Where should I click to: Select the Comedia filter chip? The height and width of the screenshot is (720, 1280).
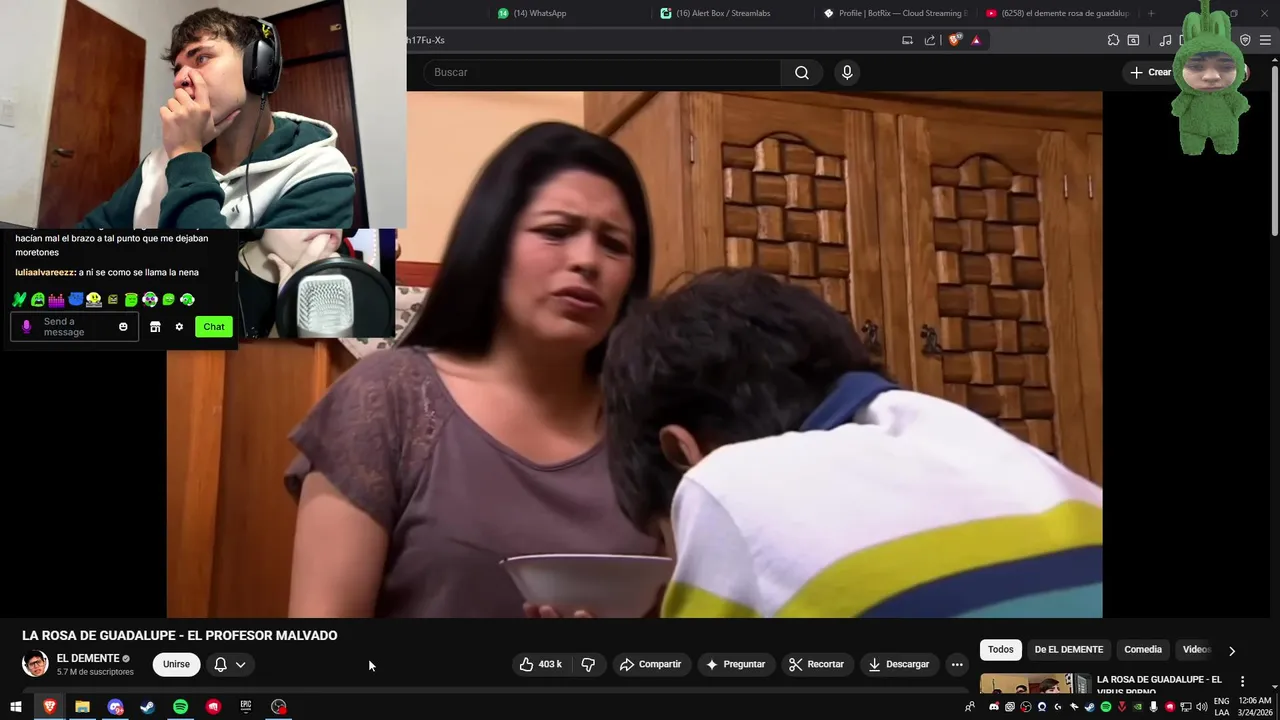pyautogui.click(x=1143, y=650)
